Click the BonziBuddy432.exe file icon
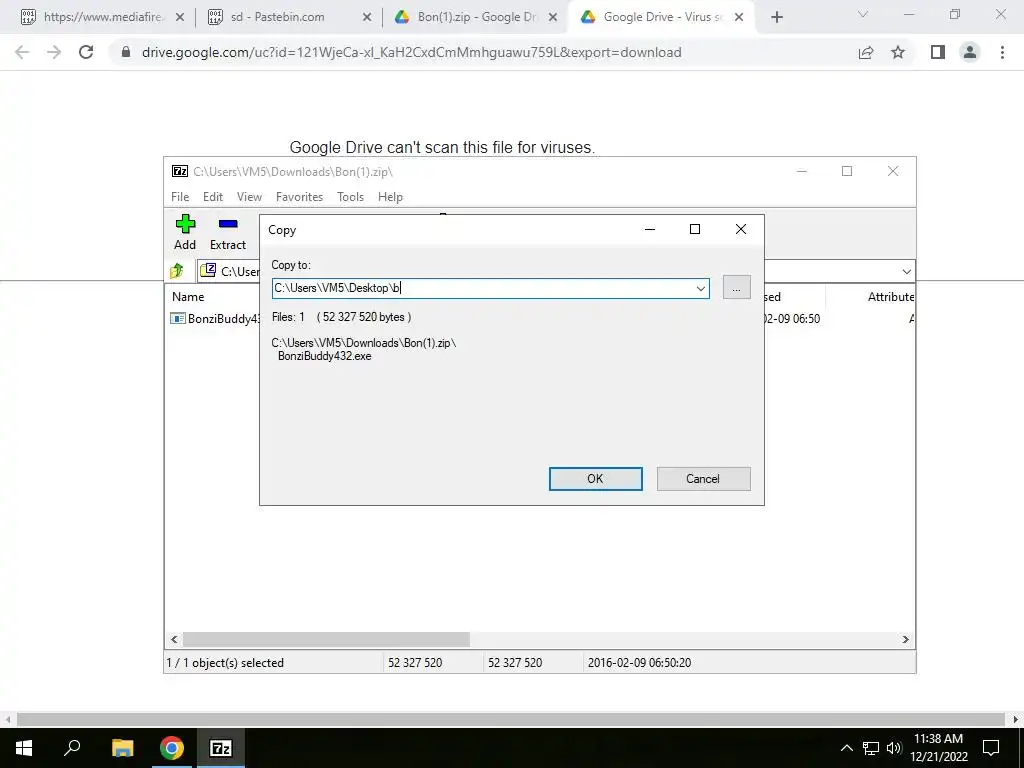 point(178,318)
